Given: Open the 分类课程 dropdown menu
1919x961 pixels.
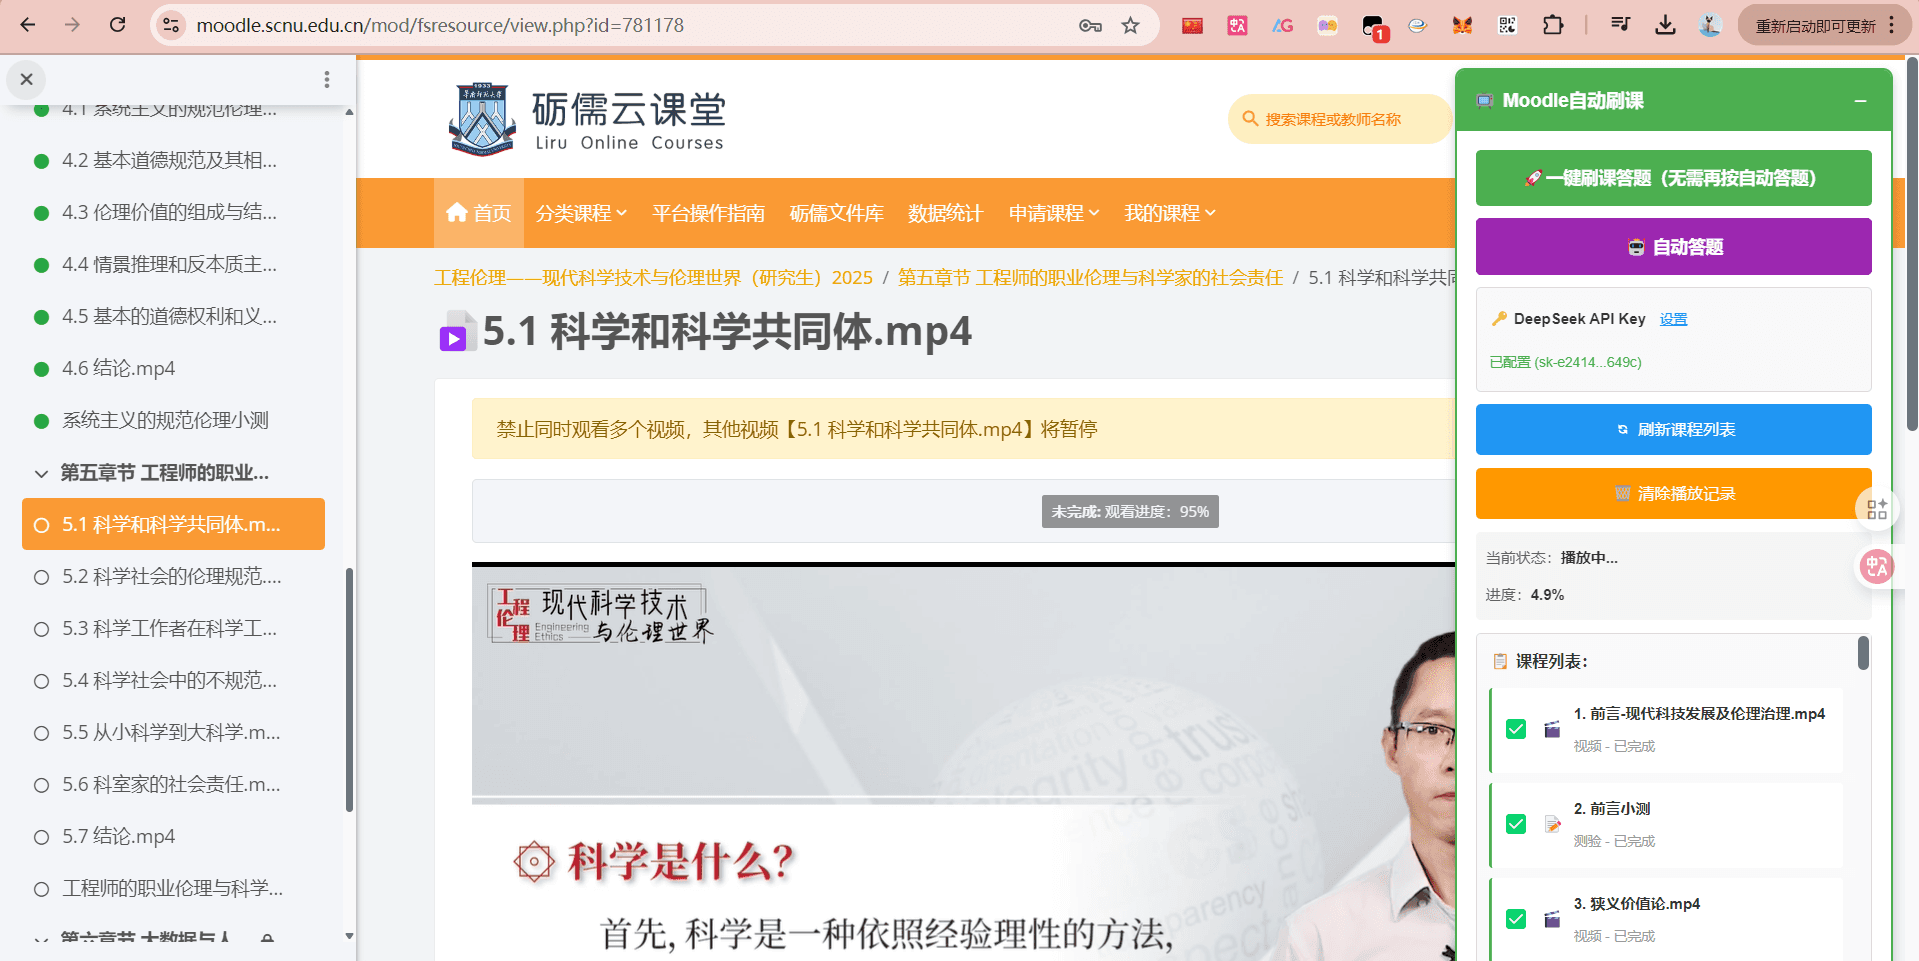Looking at the screenshot, I should (581, 212).
